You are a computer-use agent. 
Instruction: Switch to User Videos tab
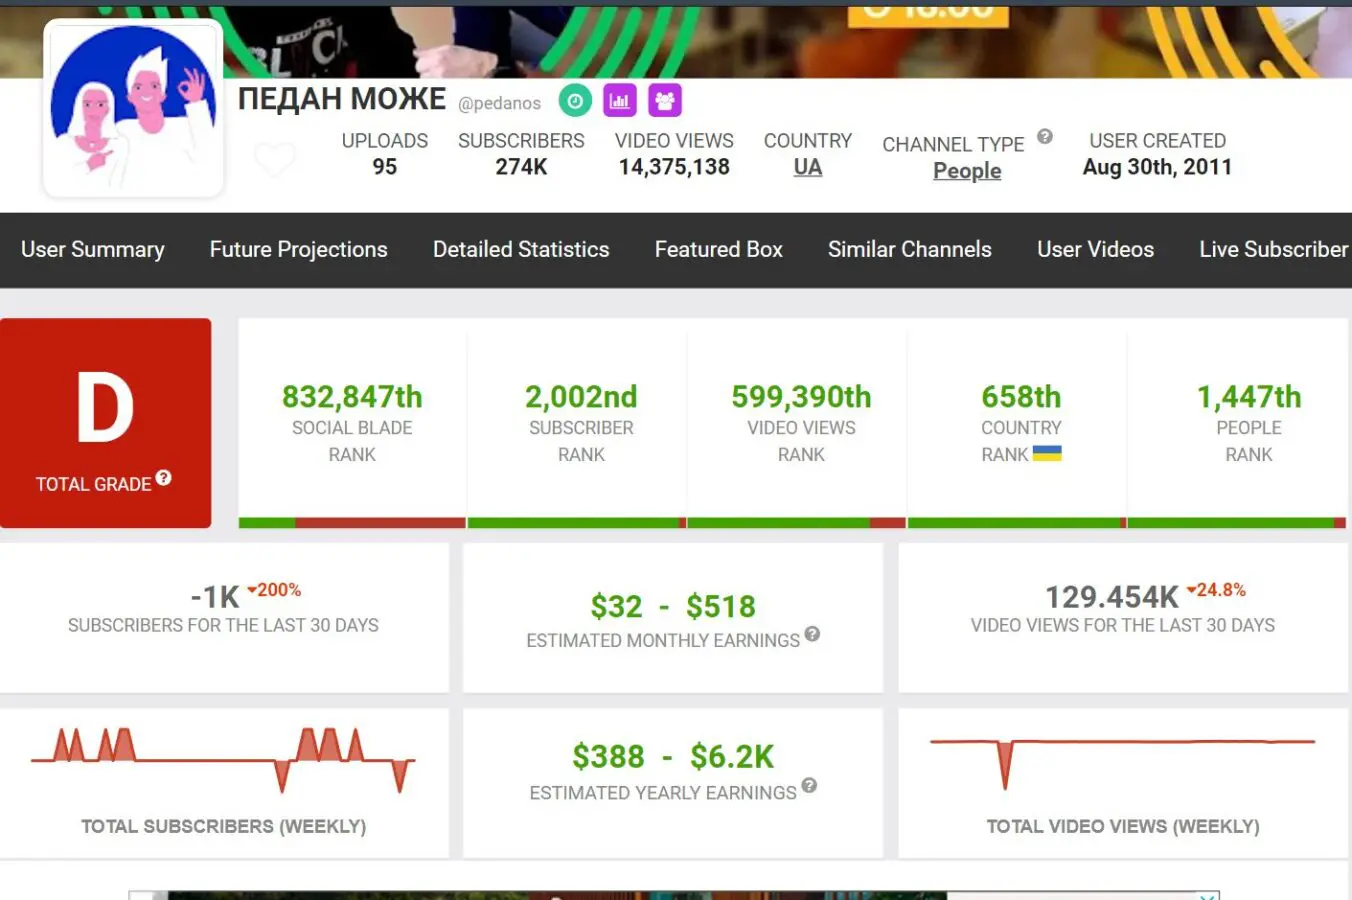pyautogui.click(x=1096, y=250)
